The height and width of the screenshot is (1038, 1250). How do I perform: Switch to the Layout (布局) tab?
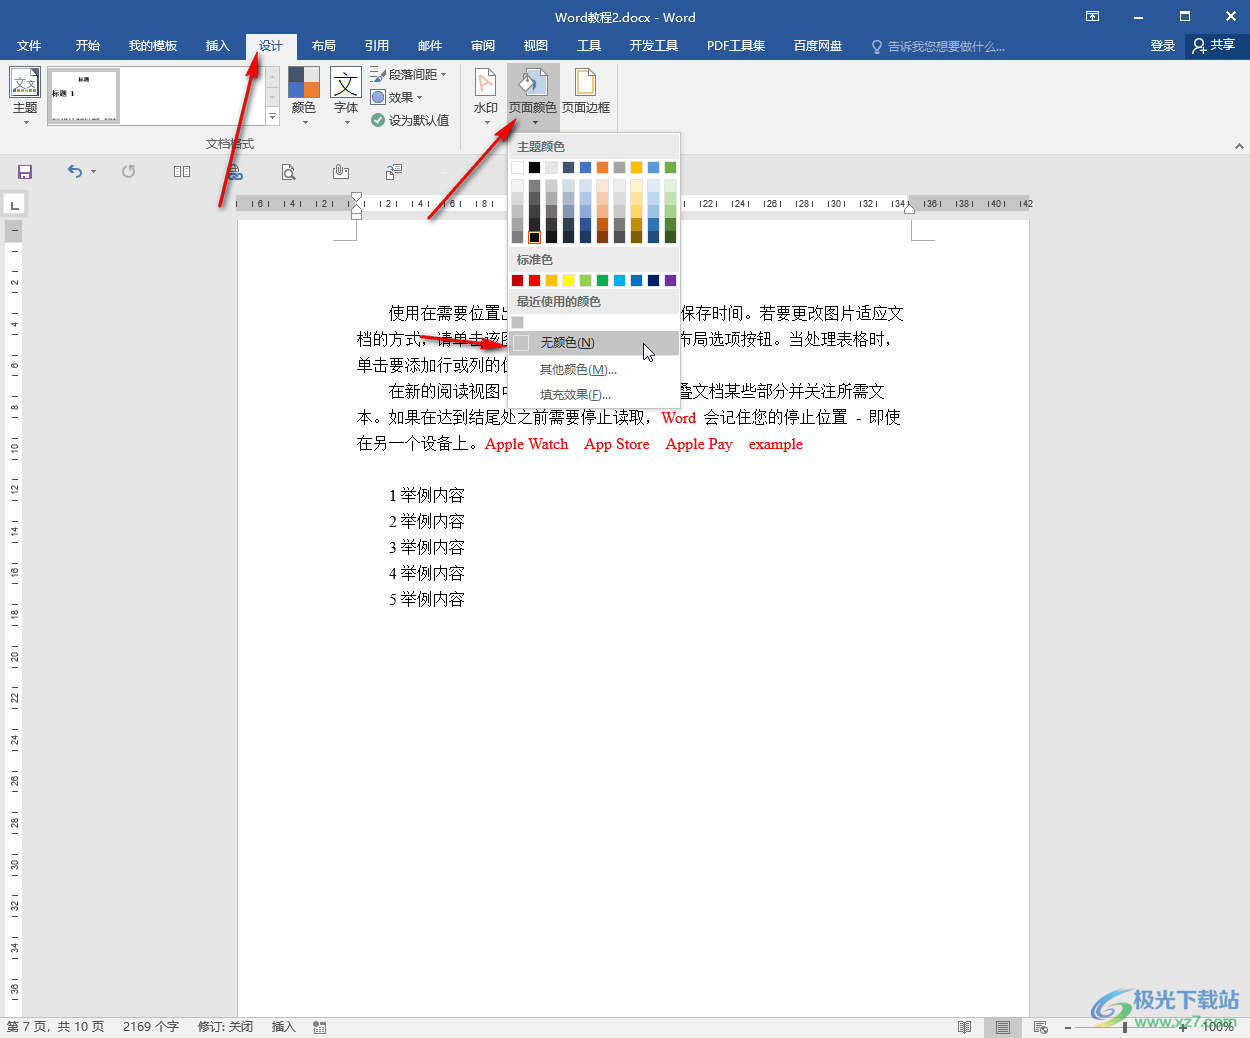pyautogui.click(x=324, y=46)
